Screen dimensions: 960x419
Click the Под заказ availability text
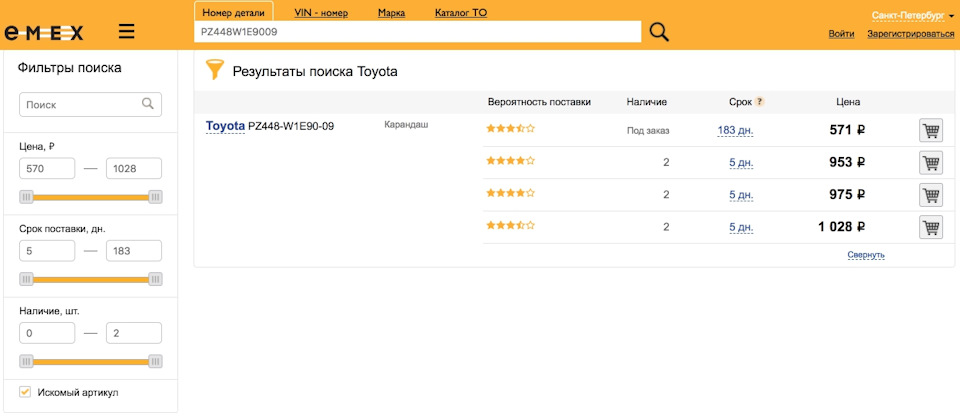(x=648, y=130)
